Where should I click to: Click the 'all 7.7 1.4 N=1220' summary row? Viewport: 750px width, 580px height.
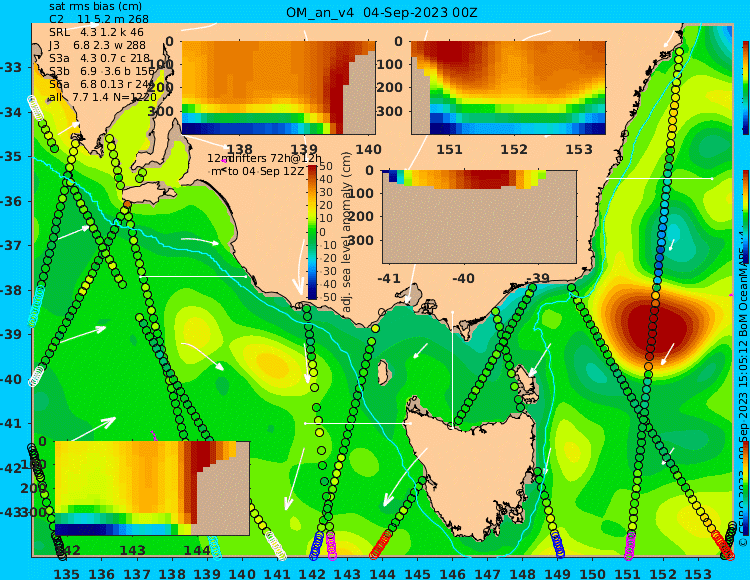[102, 97]
